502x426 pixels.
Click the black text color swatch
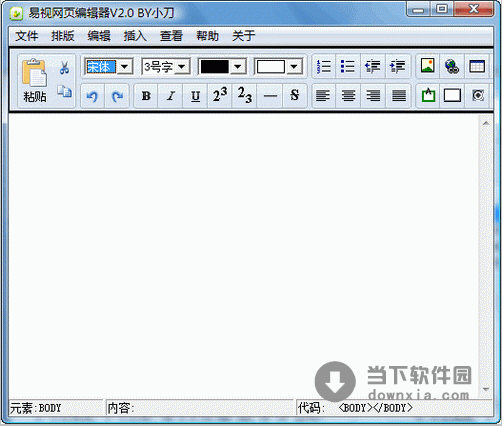(214, 67)
